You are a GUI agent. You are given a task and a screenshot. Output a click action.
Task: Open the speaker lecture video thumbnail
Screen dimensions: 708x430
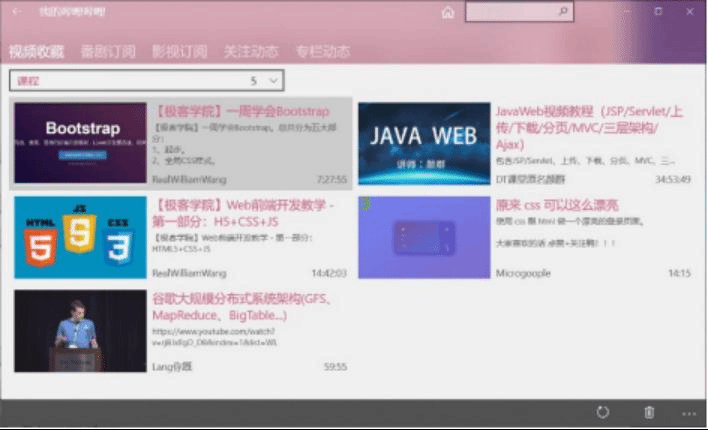point(80,331)
